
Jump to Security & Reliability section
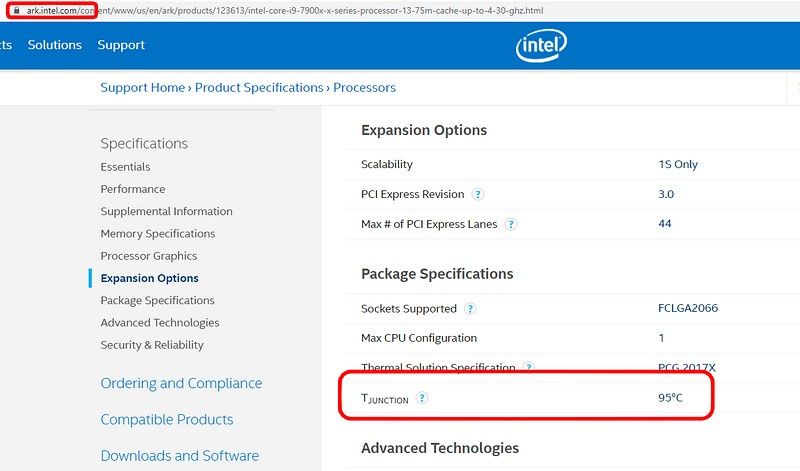click(152, 345)
